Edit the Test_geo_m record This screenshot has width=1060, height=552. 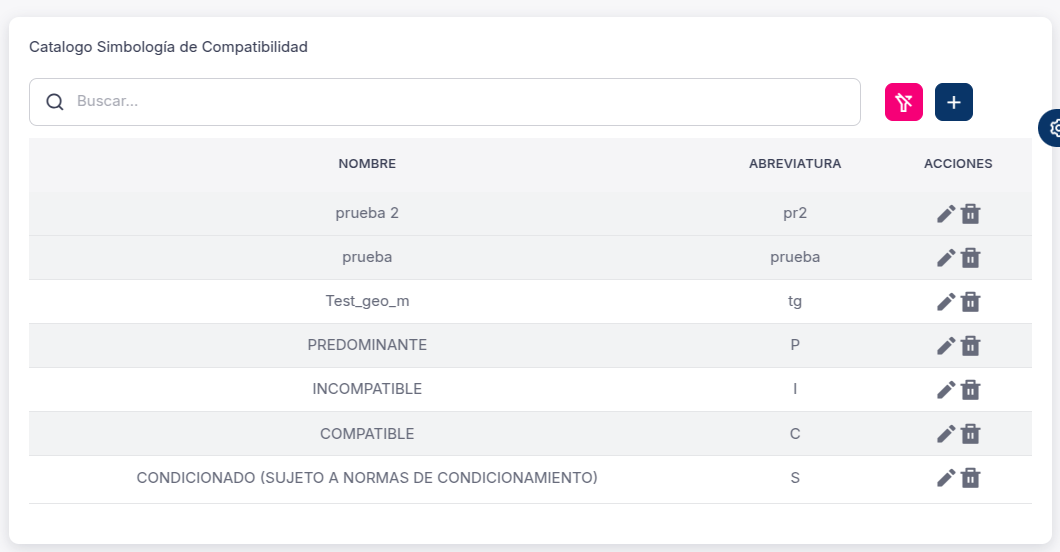(x=946, y=302)
